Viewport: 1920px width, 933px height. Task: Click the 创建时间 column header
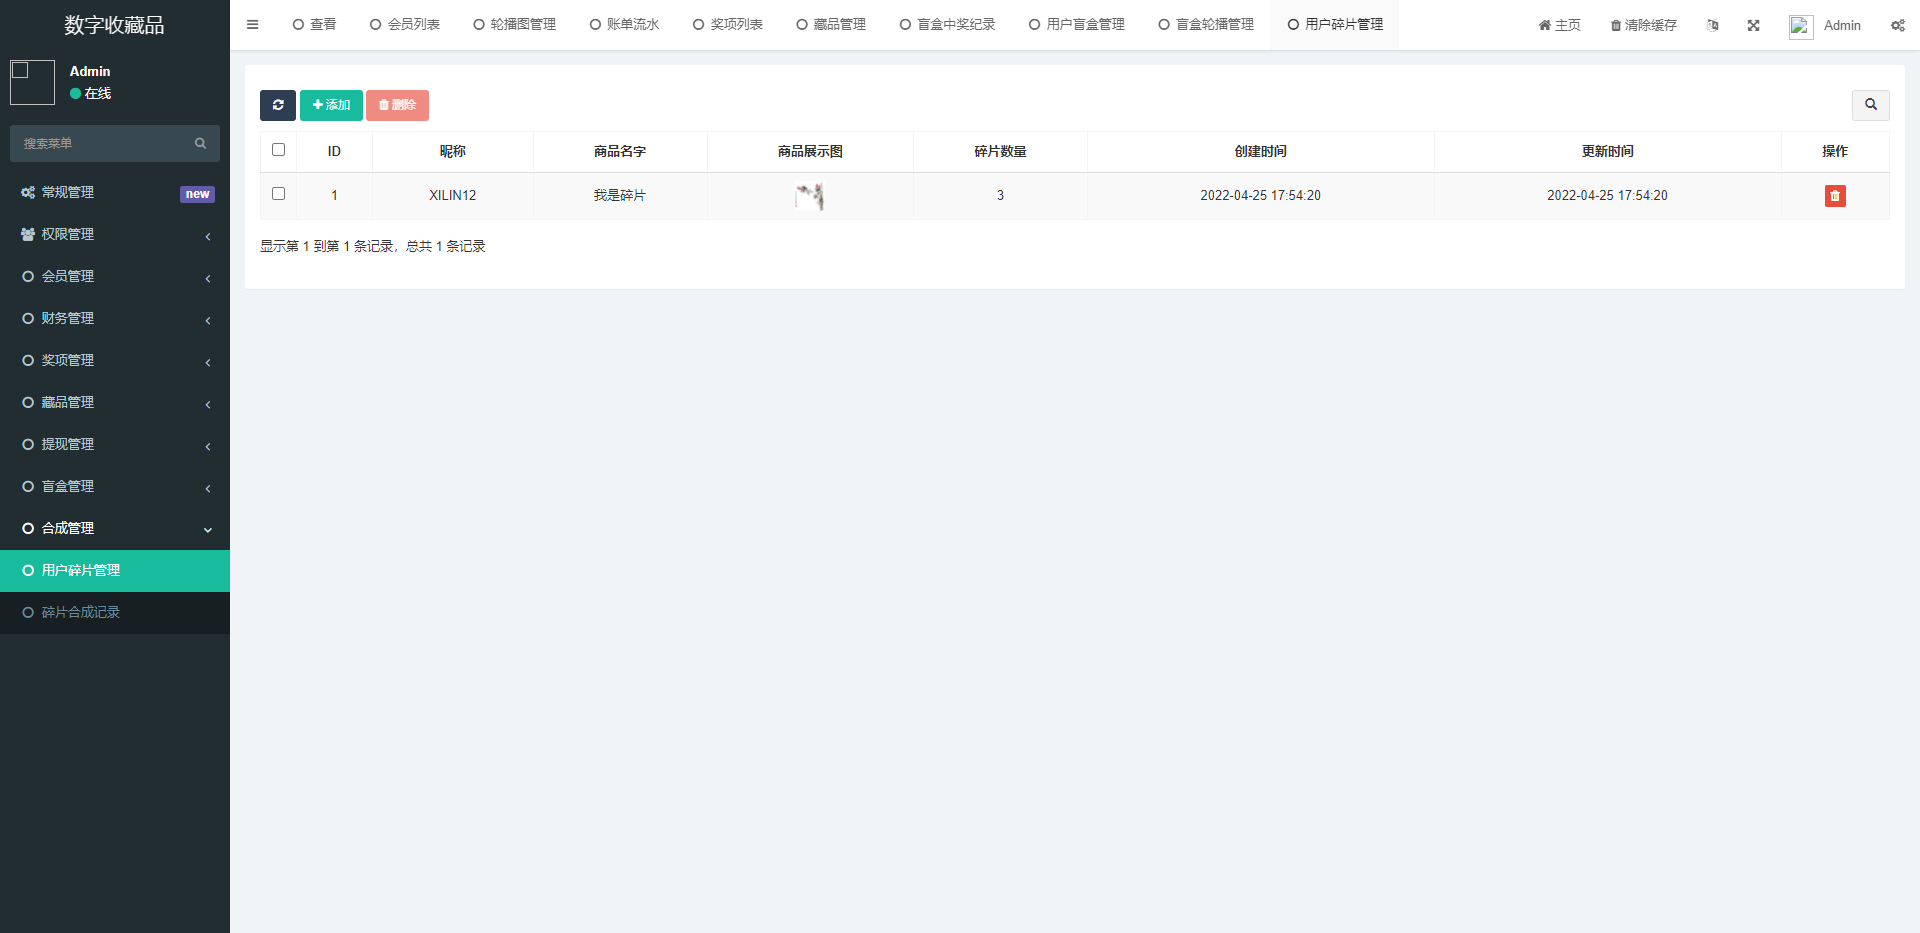click(x=1260, y=151)
